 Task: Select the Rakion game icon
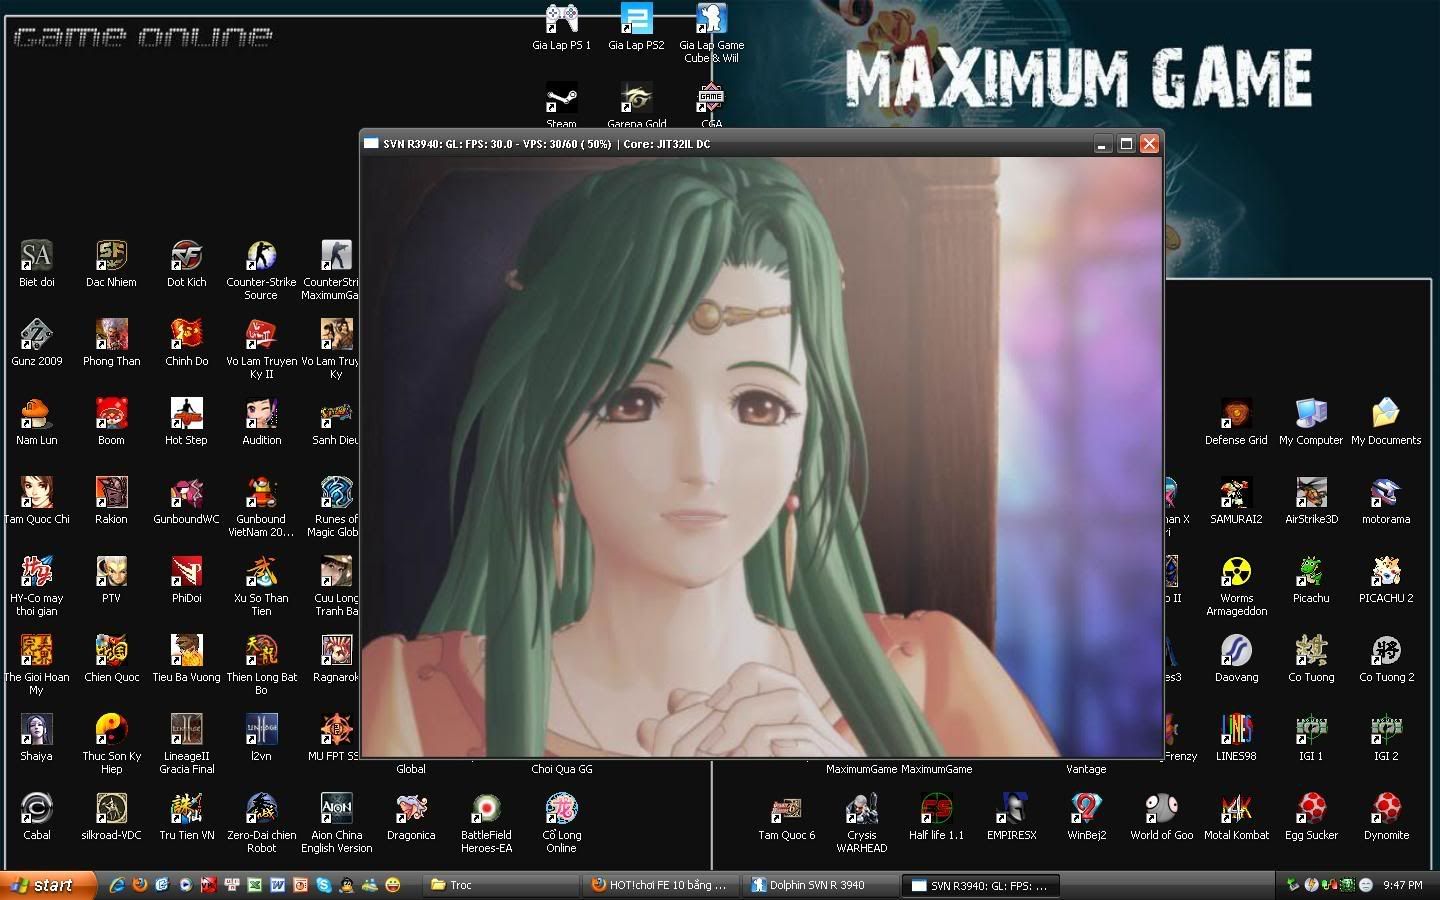pyautogui.click(x=111, y=493)
